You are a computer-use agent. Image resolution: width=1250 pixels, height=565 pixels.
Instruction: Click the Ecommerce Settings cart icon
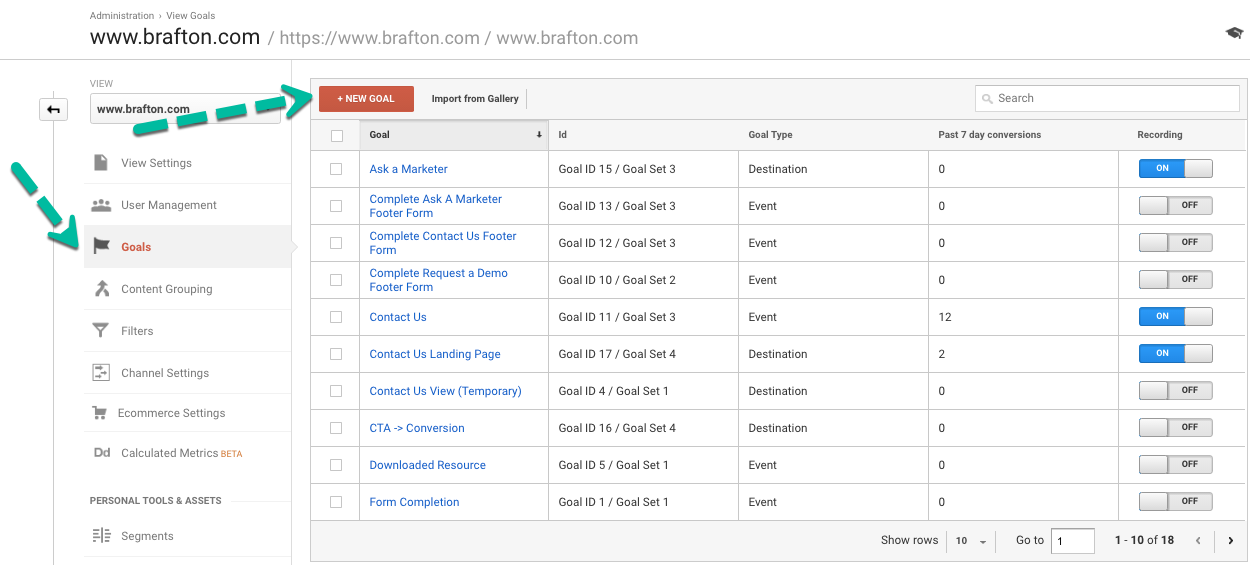(x=100, y=413)
